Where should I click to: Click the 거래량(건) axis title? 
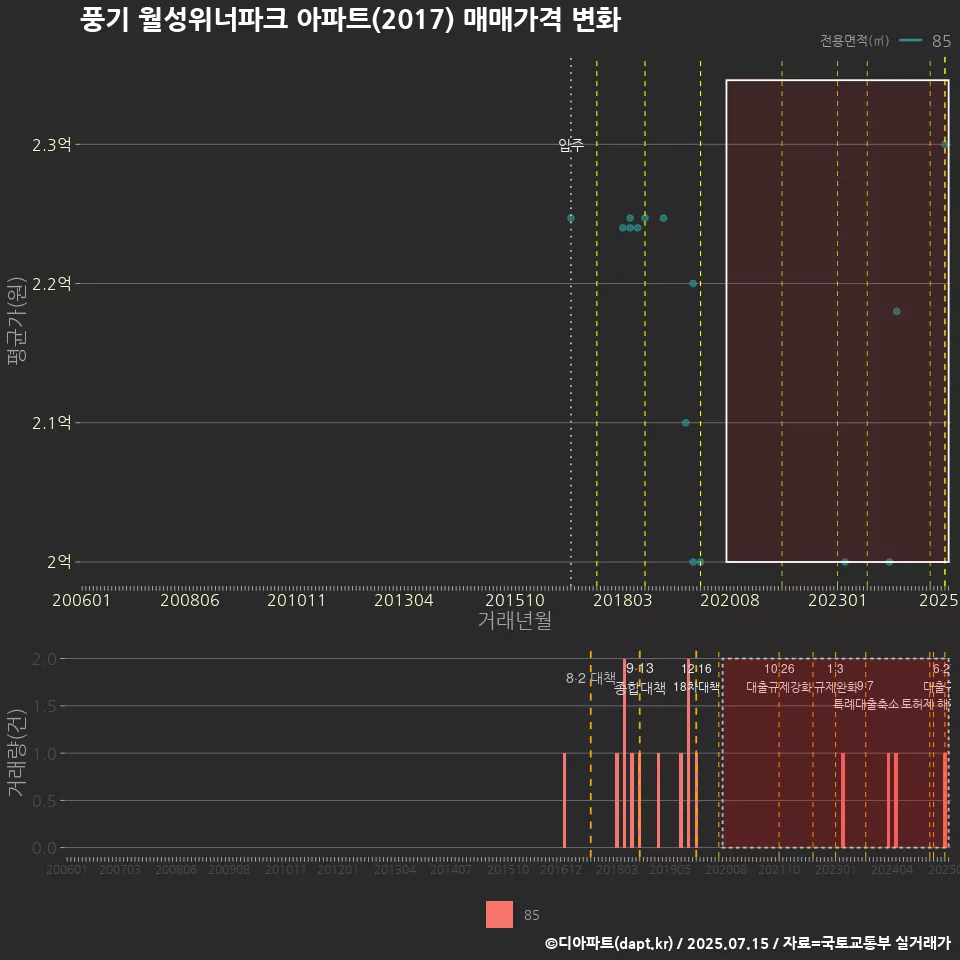(x=16, y=752)
